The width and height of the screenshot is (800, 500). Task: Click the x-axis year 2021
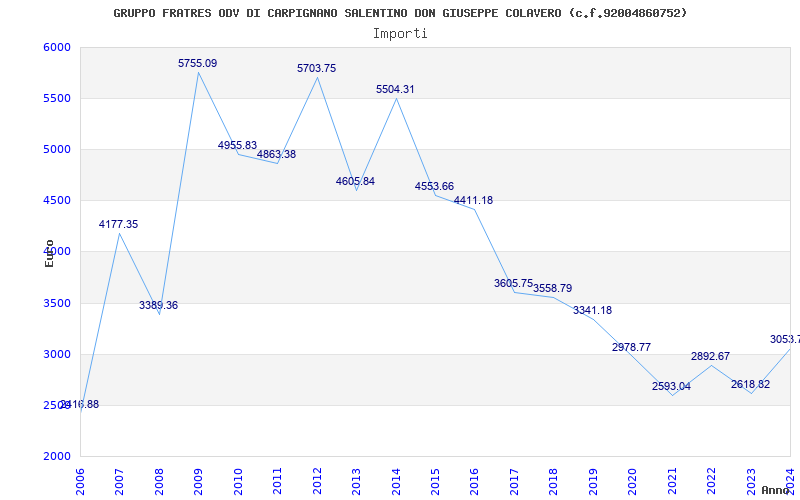(672, 481)
